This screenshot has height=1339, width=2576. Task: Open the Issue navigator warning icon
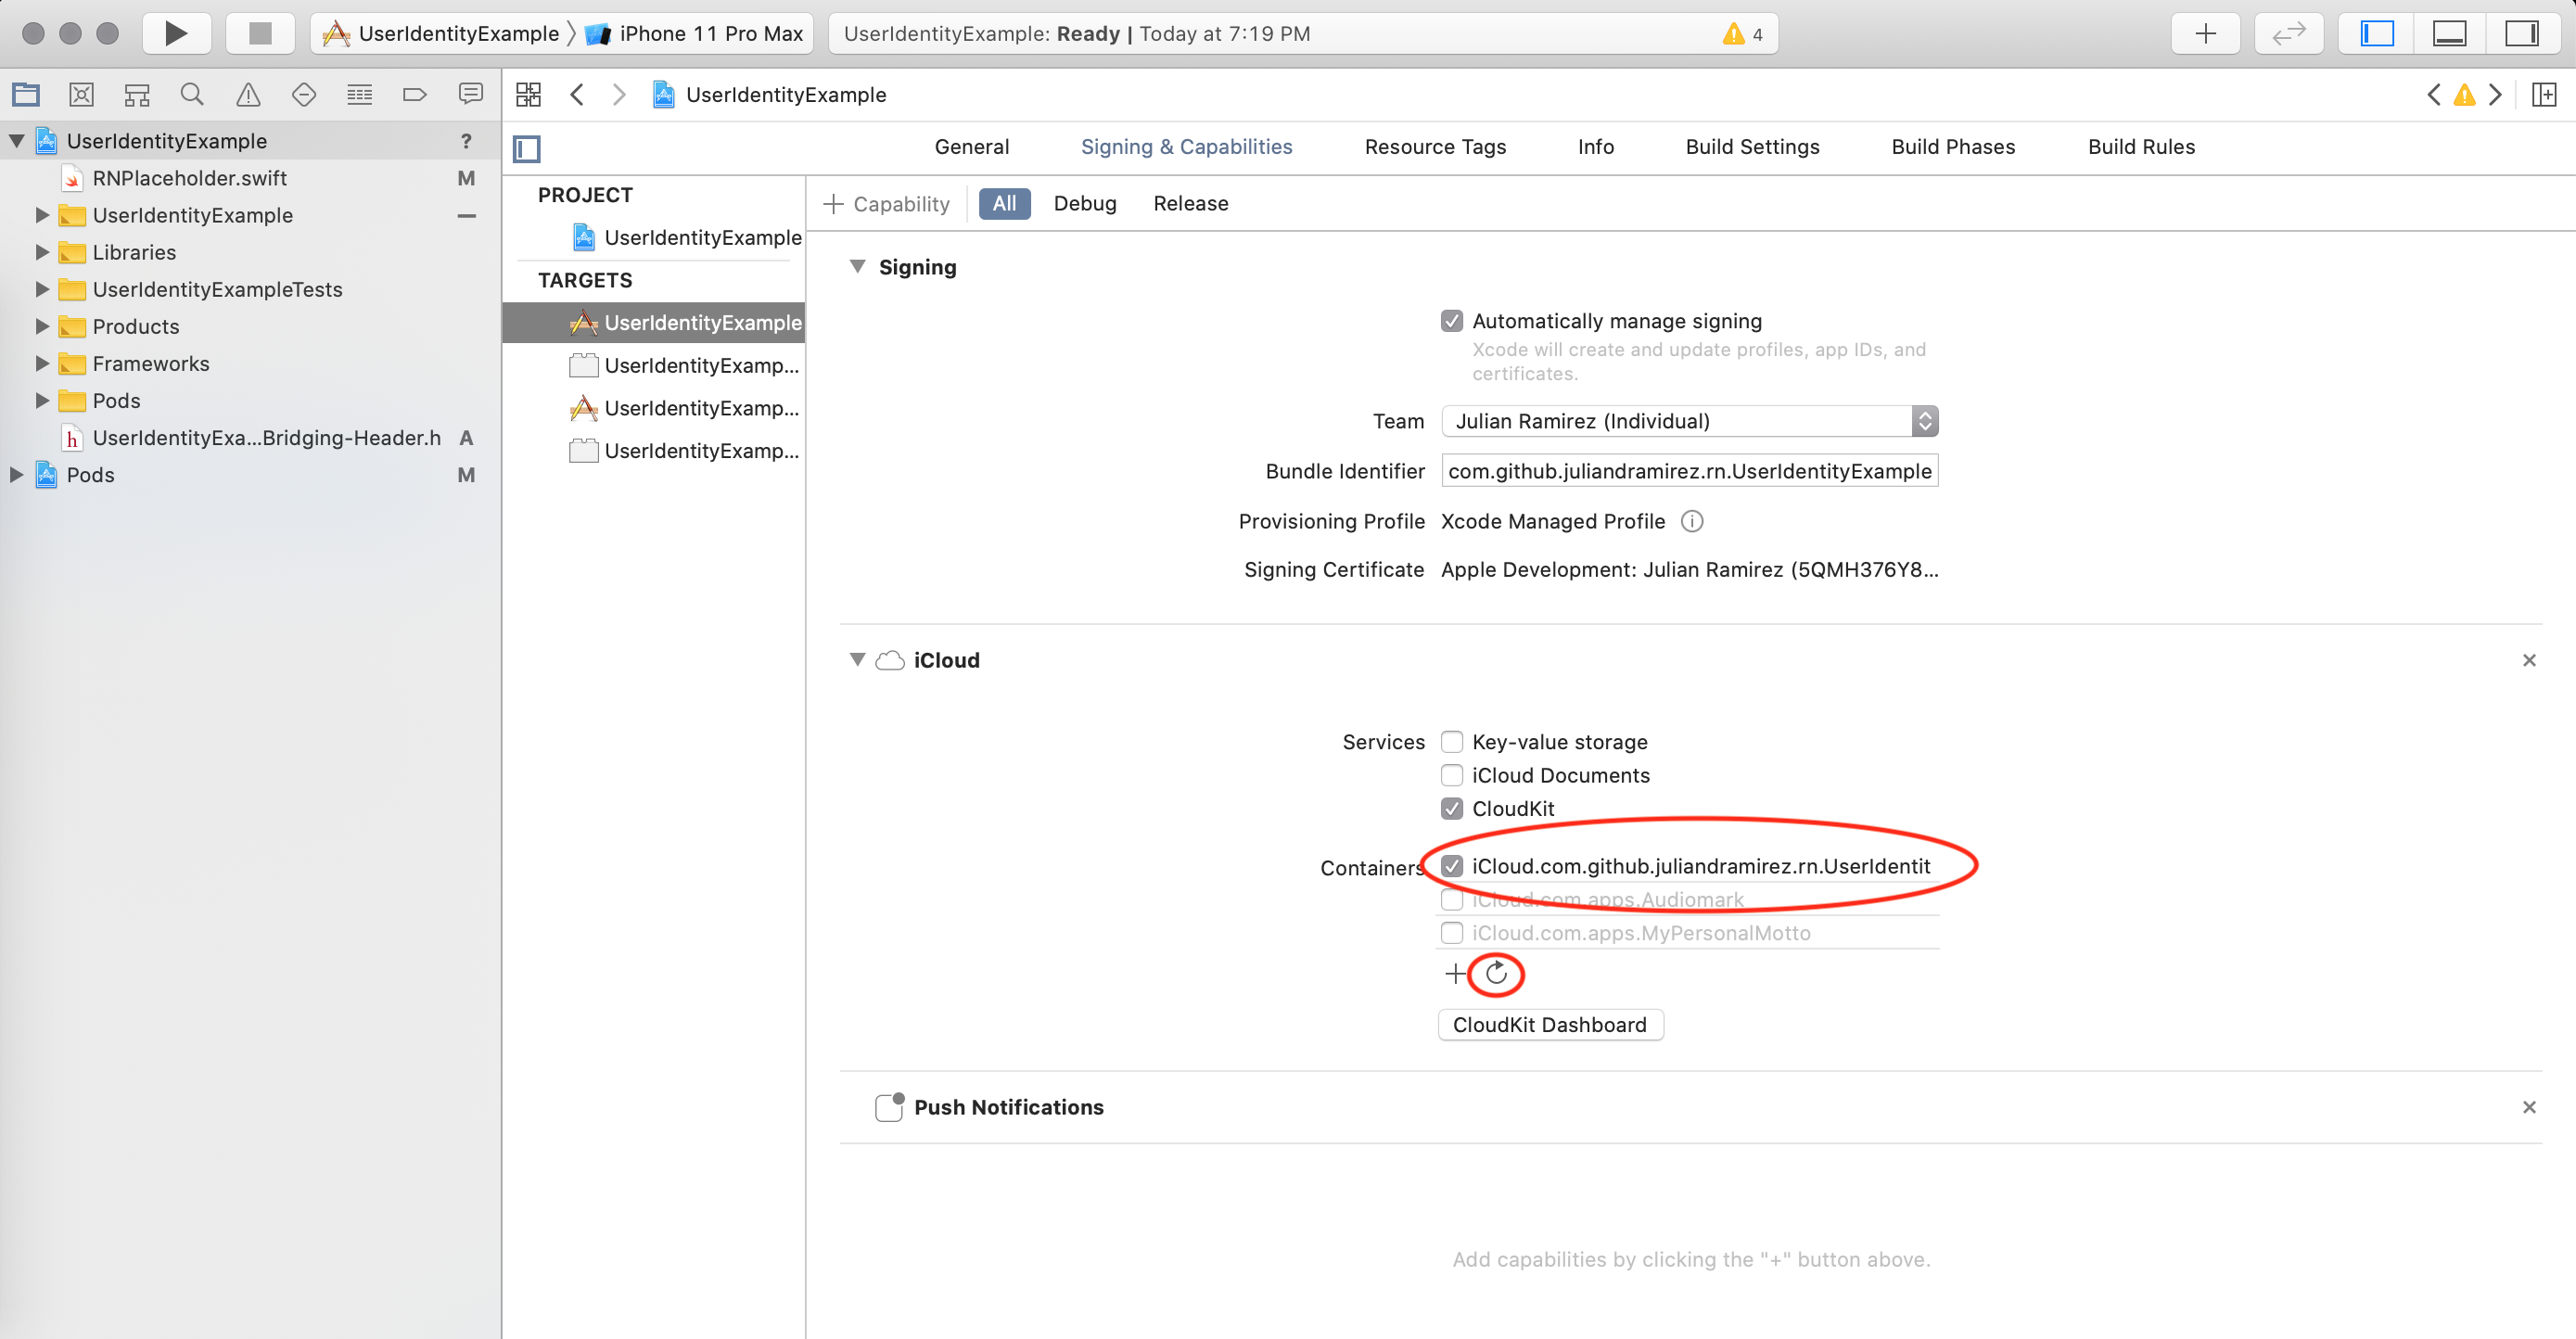coord(248,95)
